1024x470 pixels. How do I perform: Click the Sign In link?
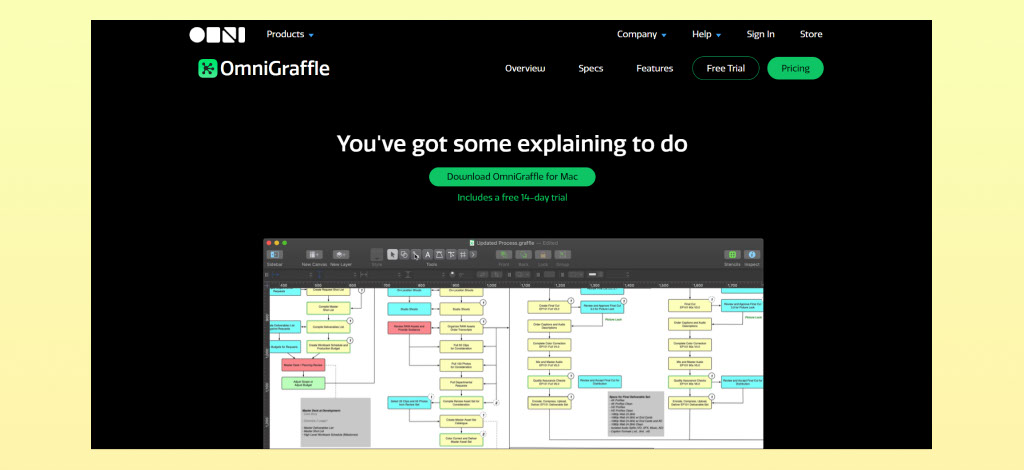[761, 35]
